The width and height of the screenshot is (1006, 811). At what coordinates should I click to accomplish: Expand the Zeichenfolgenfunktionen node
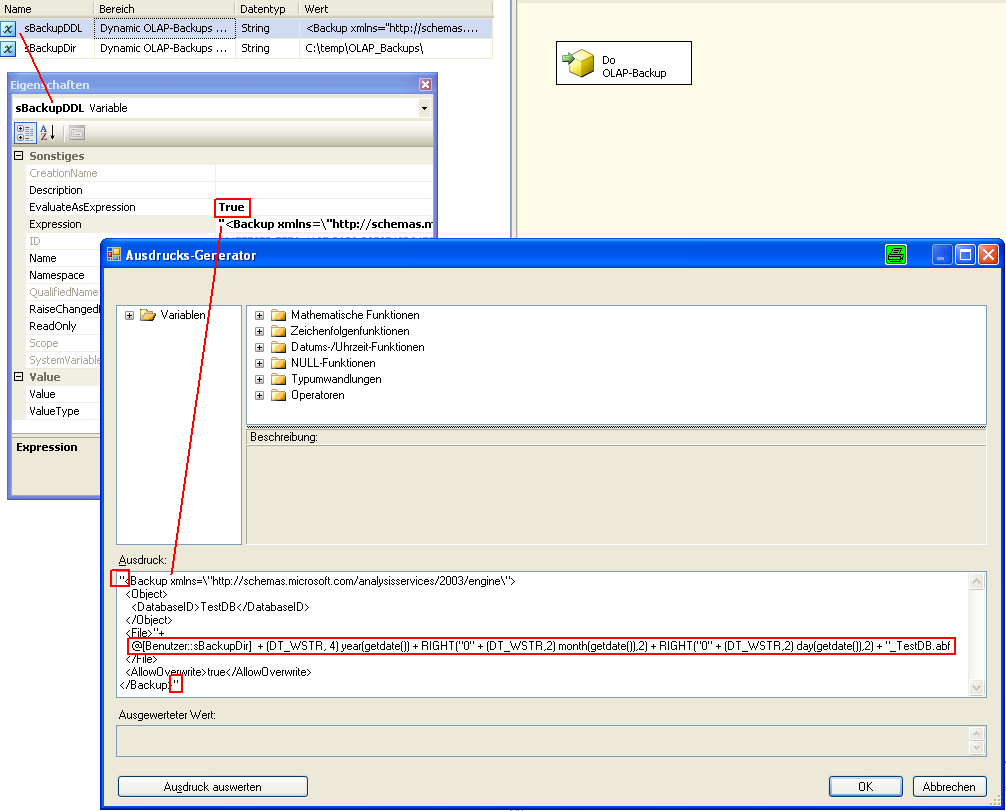click(260, 331)
